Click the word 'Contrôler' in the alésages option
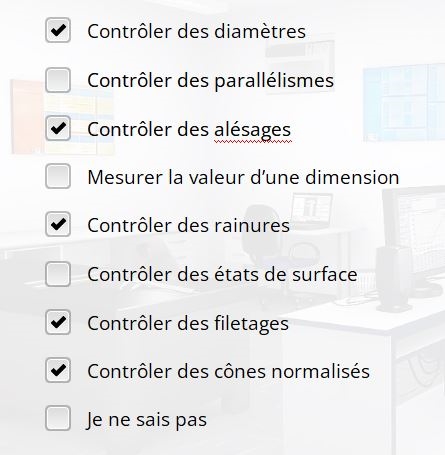Image resolution: width=445 pixels, height=455 pixels. click(x=130, y=129)
